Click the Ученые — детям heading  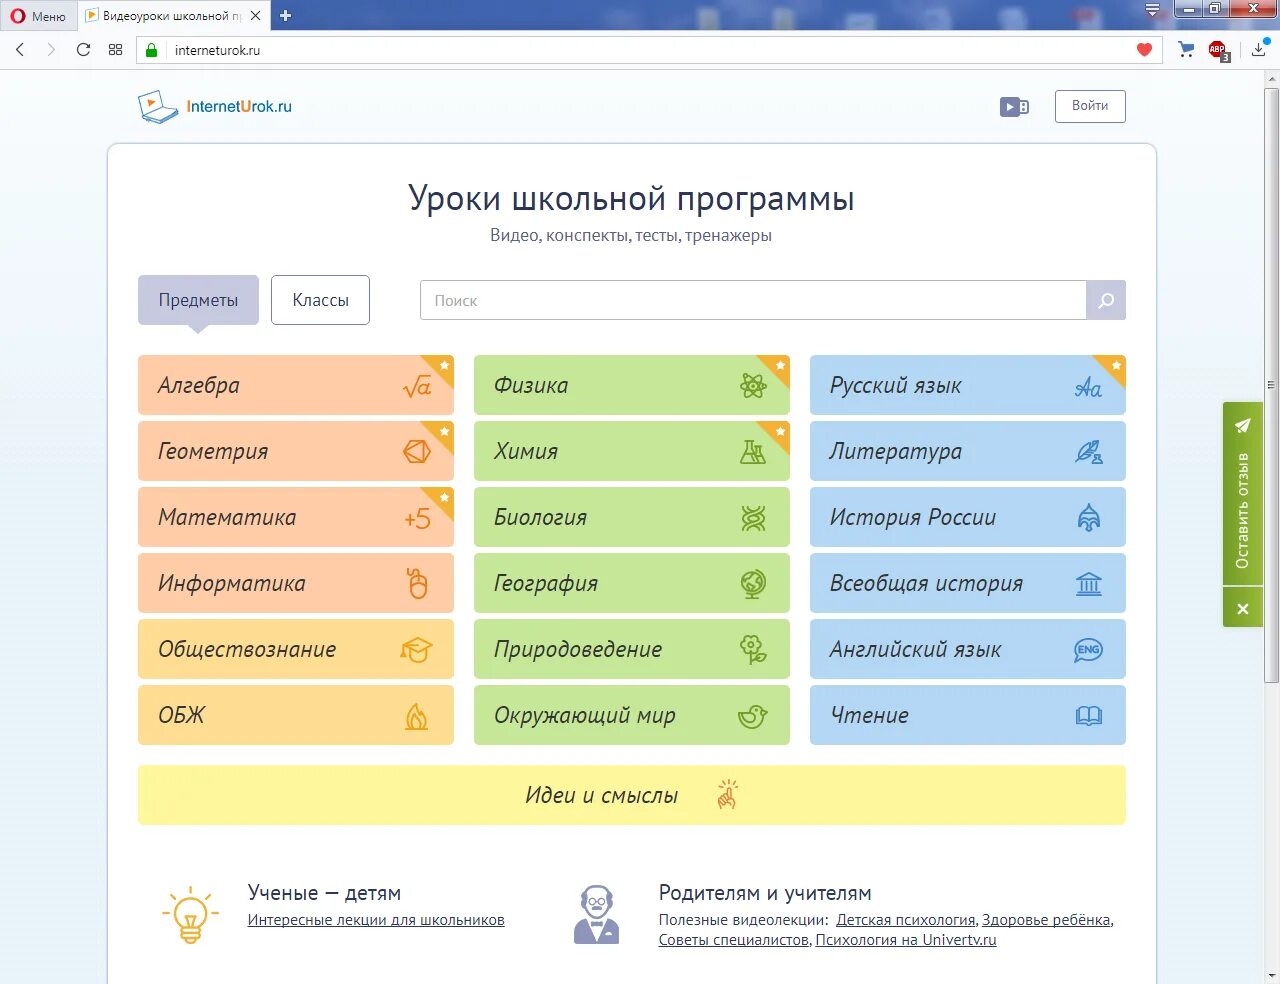(x=324, y=893)
